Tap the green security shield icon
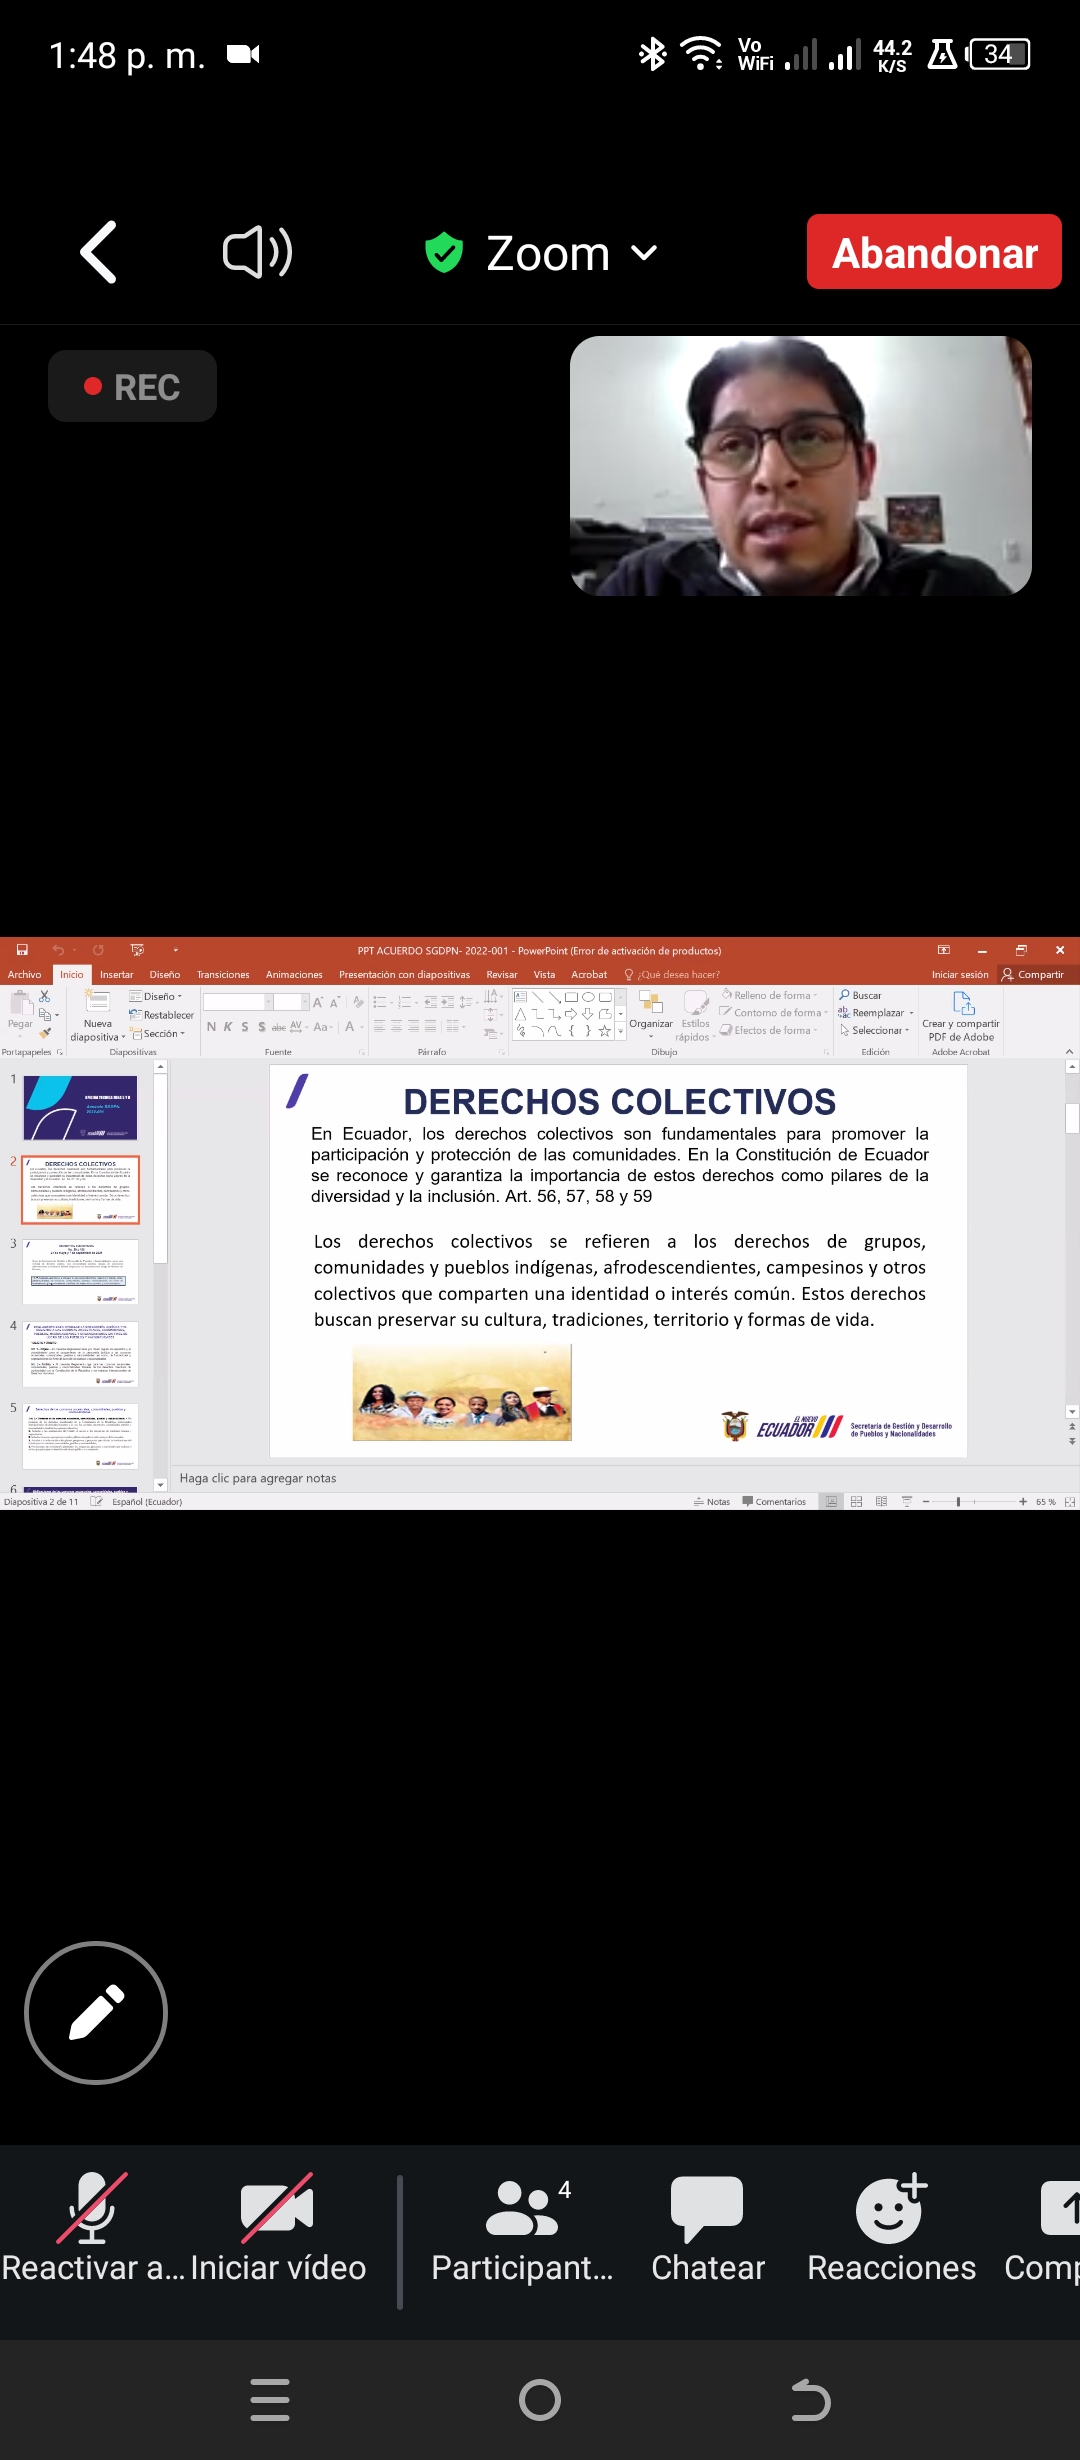This screenshot has width=1080, height=2460. pos(444,253)
